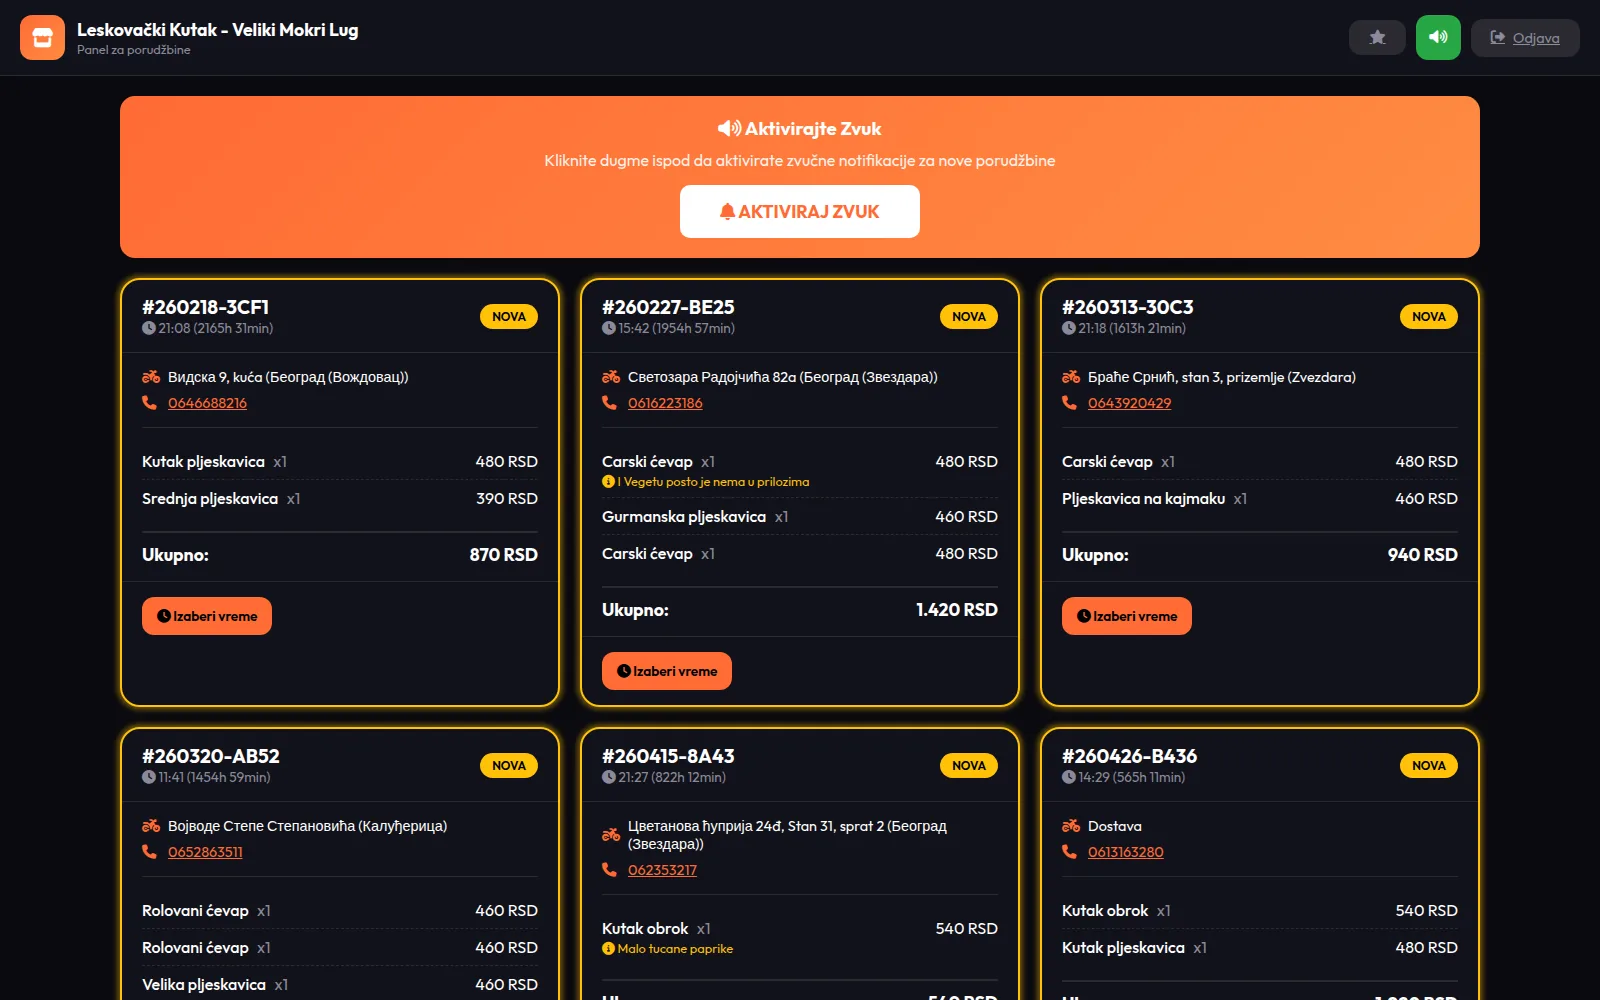The width and height of the screenshot is (1600, 1000).
Task: Click clock icon beside 15:42 timestamp
Action: click(609, 328)
